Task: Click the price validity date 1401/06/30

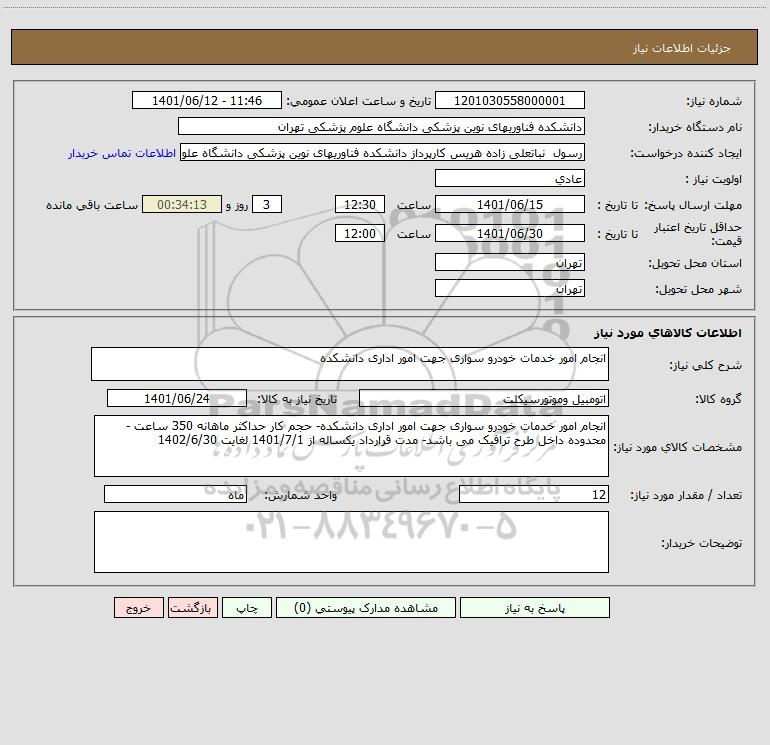Action: [510, 233]
